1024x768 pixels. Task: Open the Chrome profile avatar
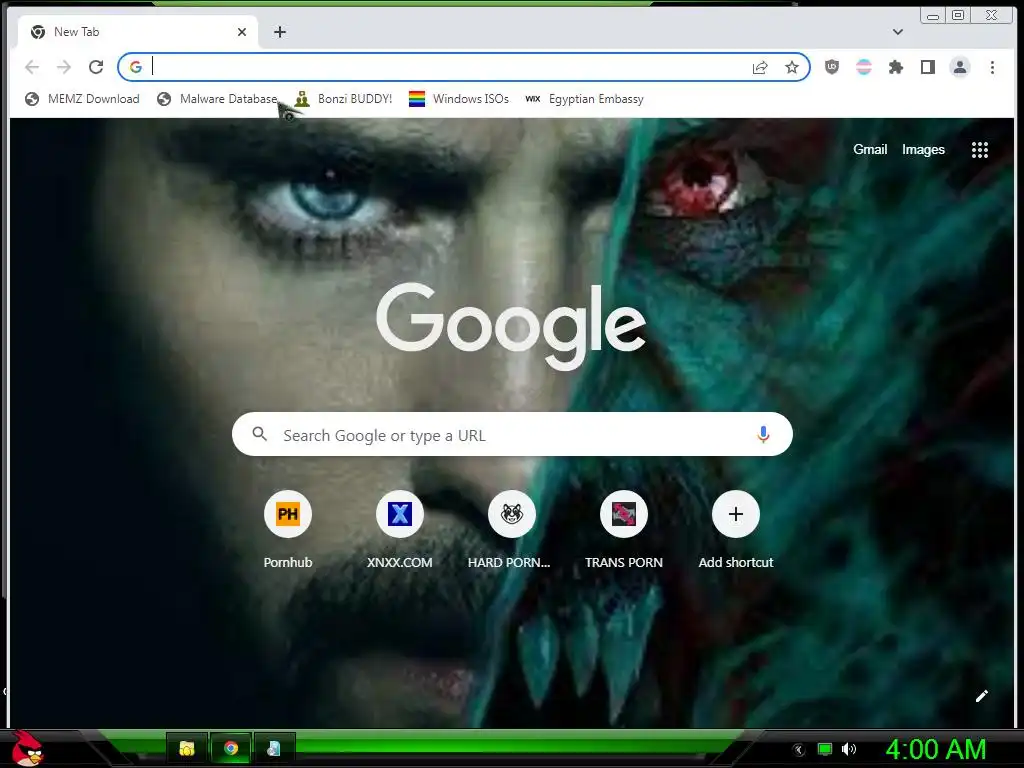pos(959,67)
